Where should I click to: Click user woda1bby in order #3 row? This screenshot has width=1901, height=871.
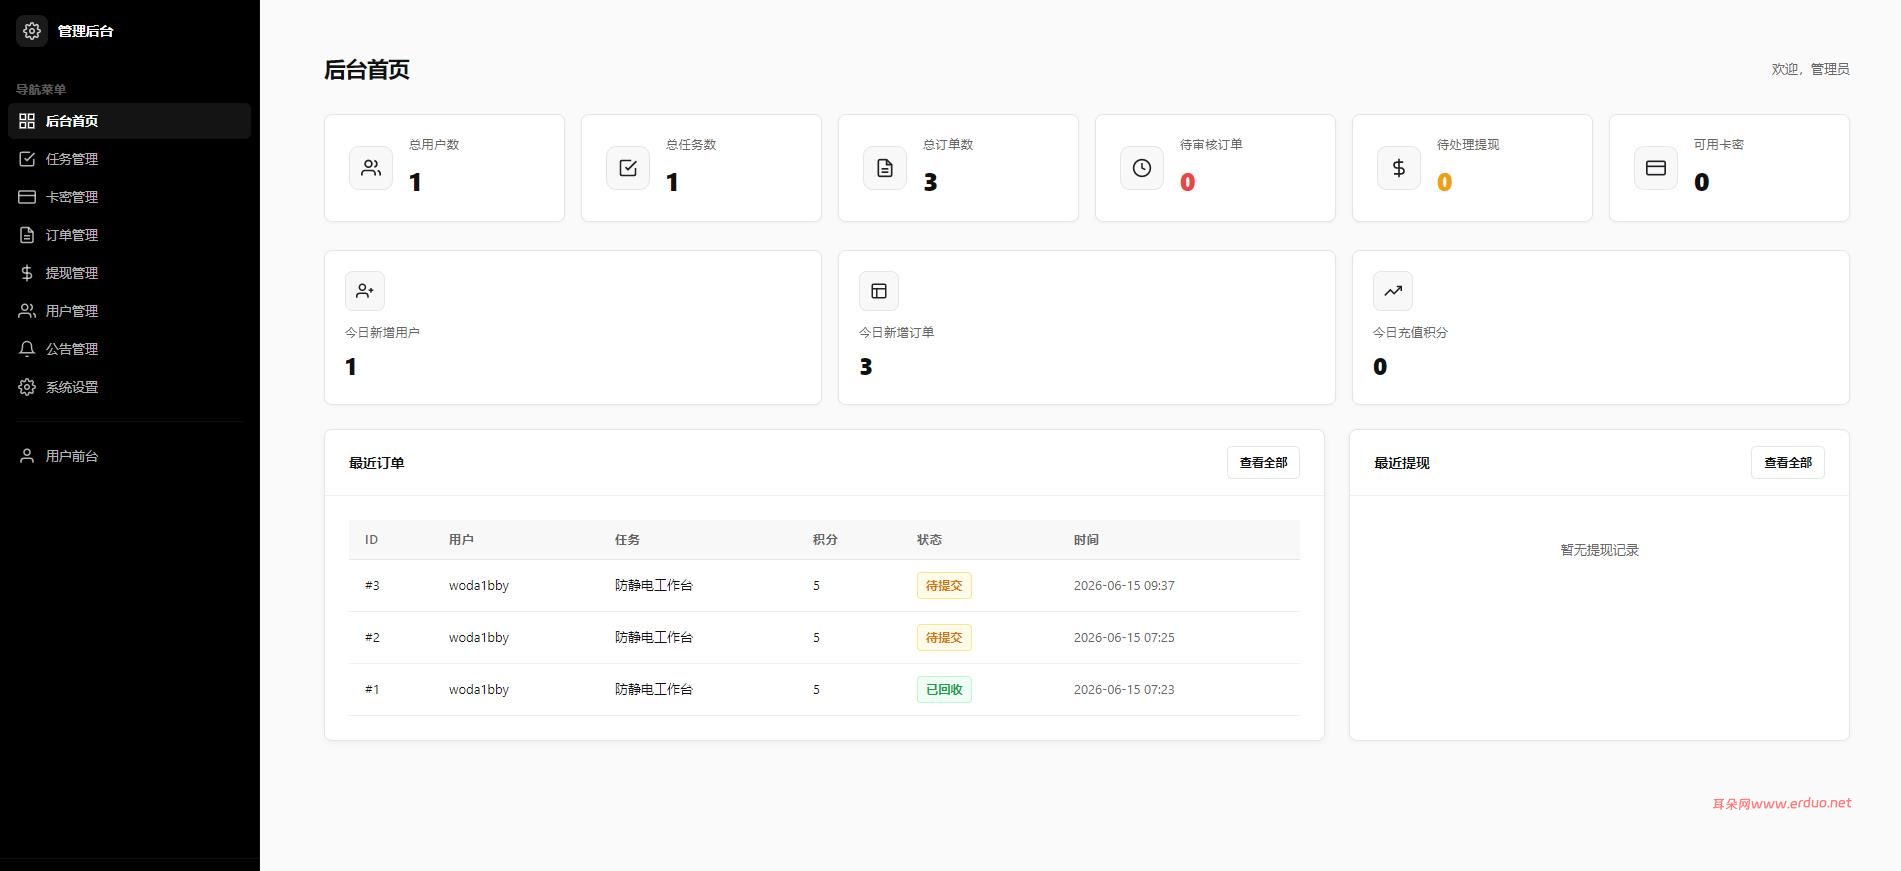point(479,586)
